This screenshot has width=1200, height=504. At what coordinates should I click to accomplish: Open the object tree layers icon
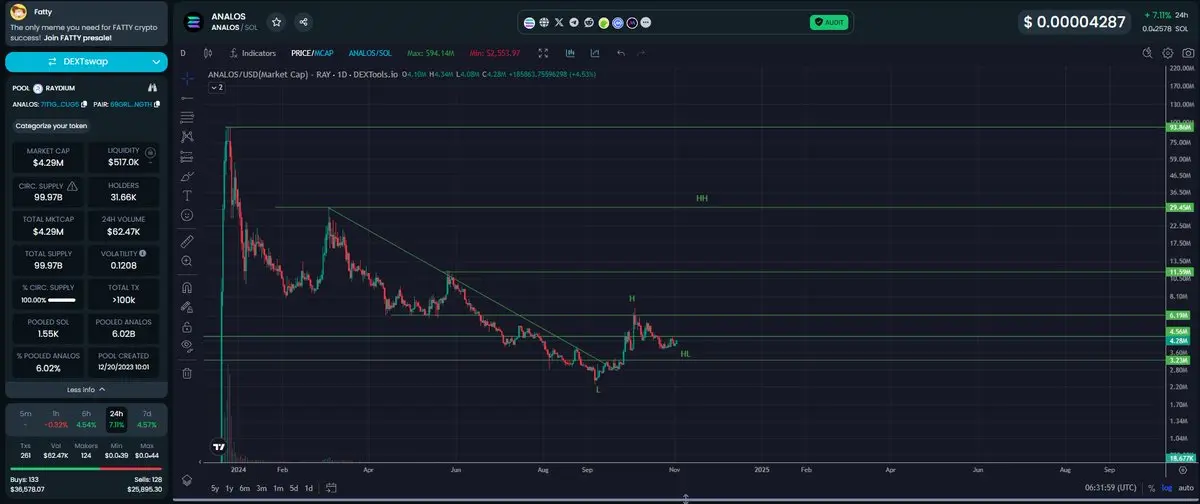tap(186, 480)
